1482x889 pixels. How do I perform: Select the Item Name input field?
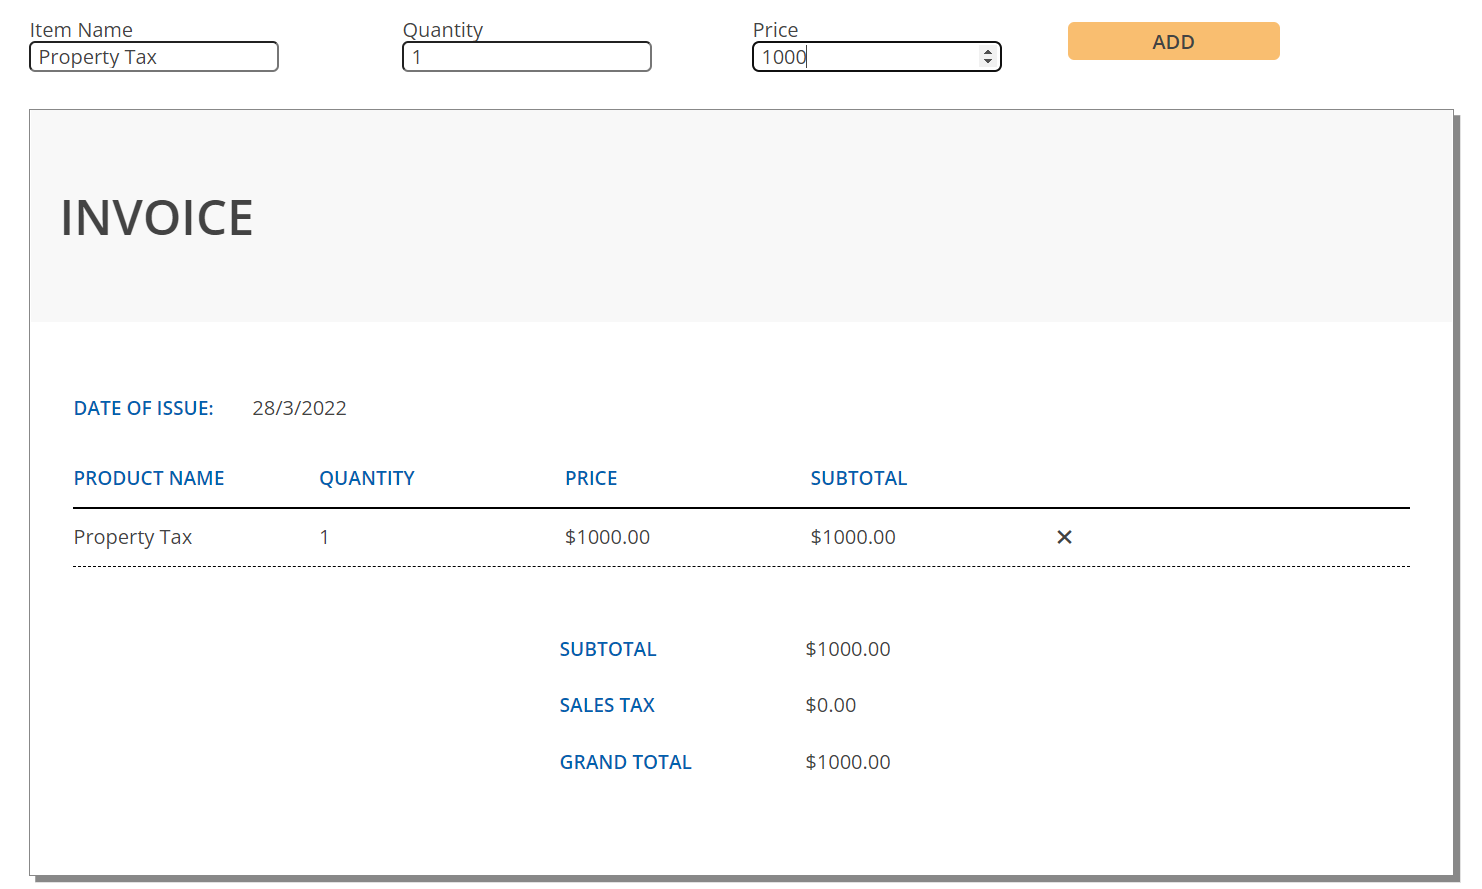click(153, 56)
